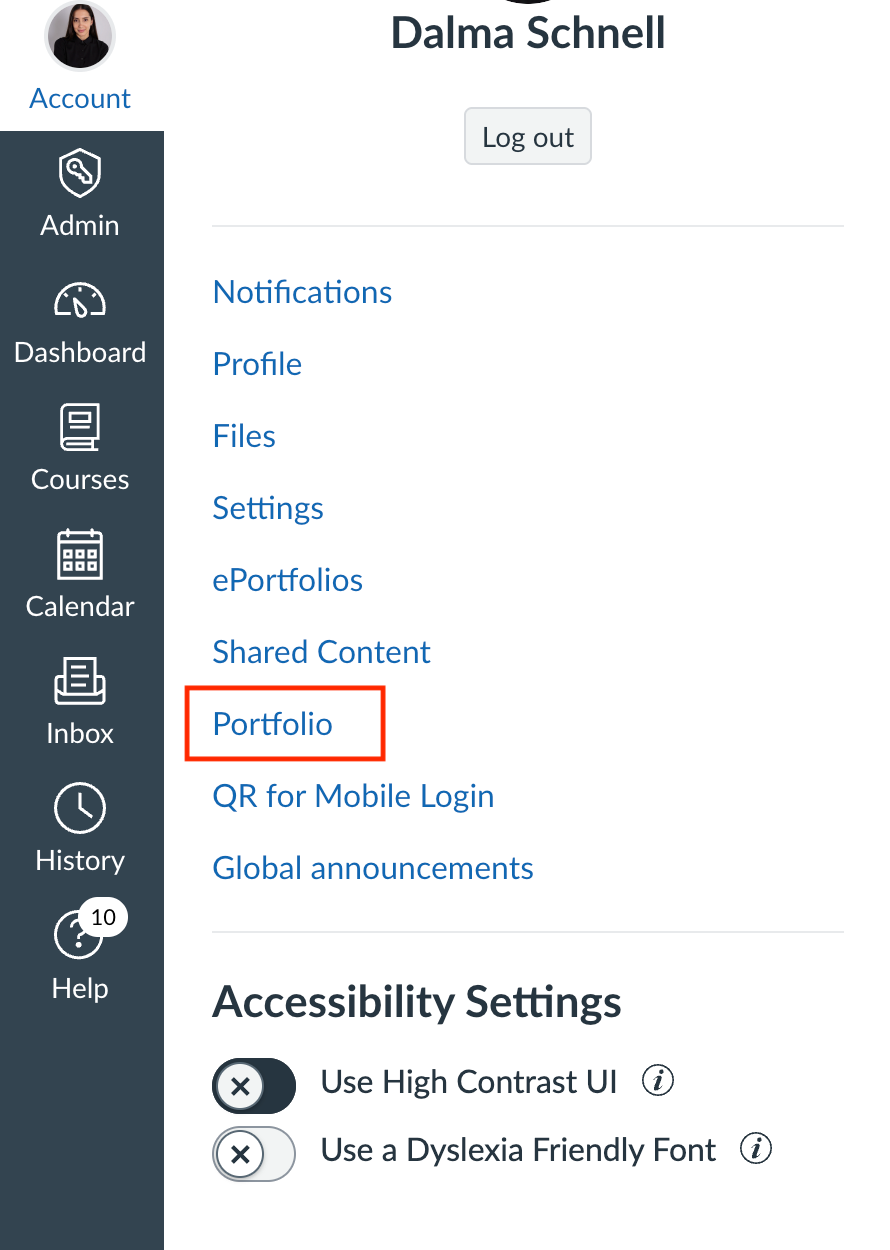Show recent History clock icon
890x1250 pixels.
(80, 809)
